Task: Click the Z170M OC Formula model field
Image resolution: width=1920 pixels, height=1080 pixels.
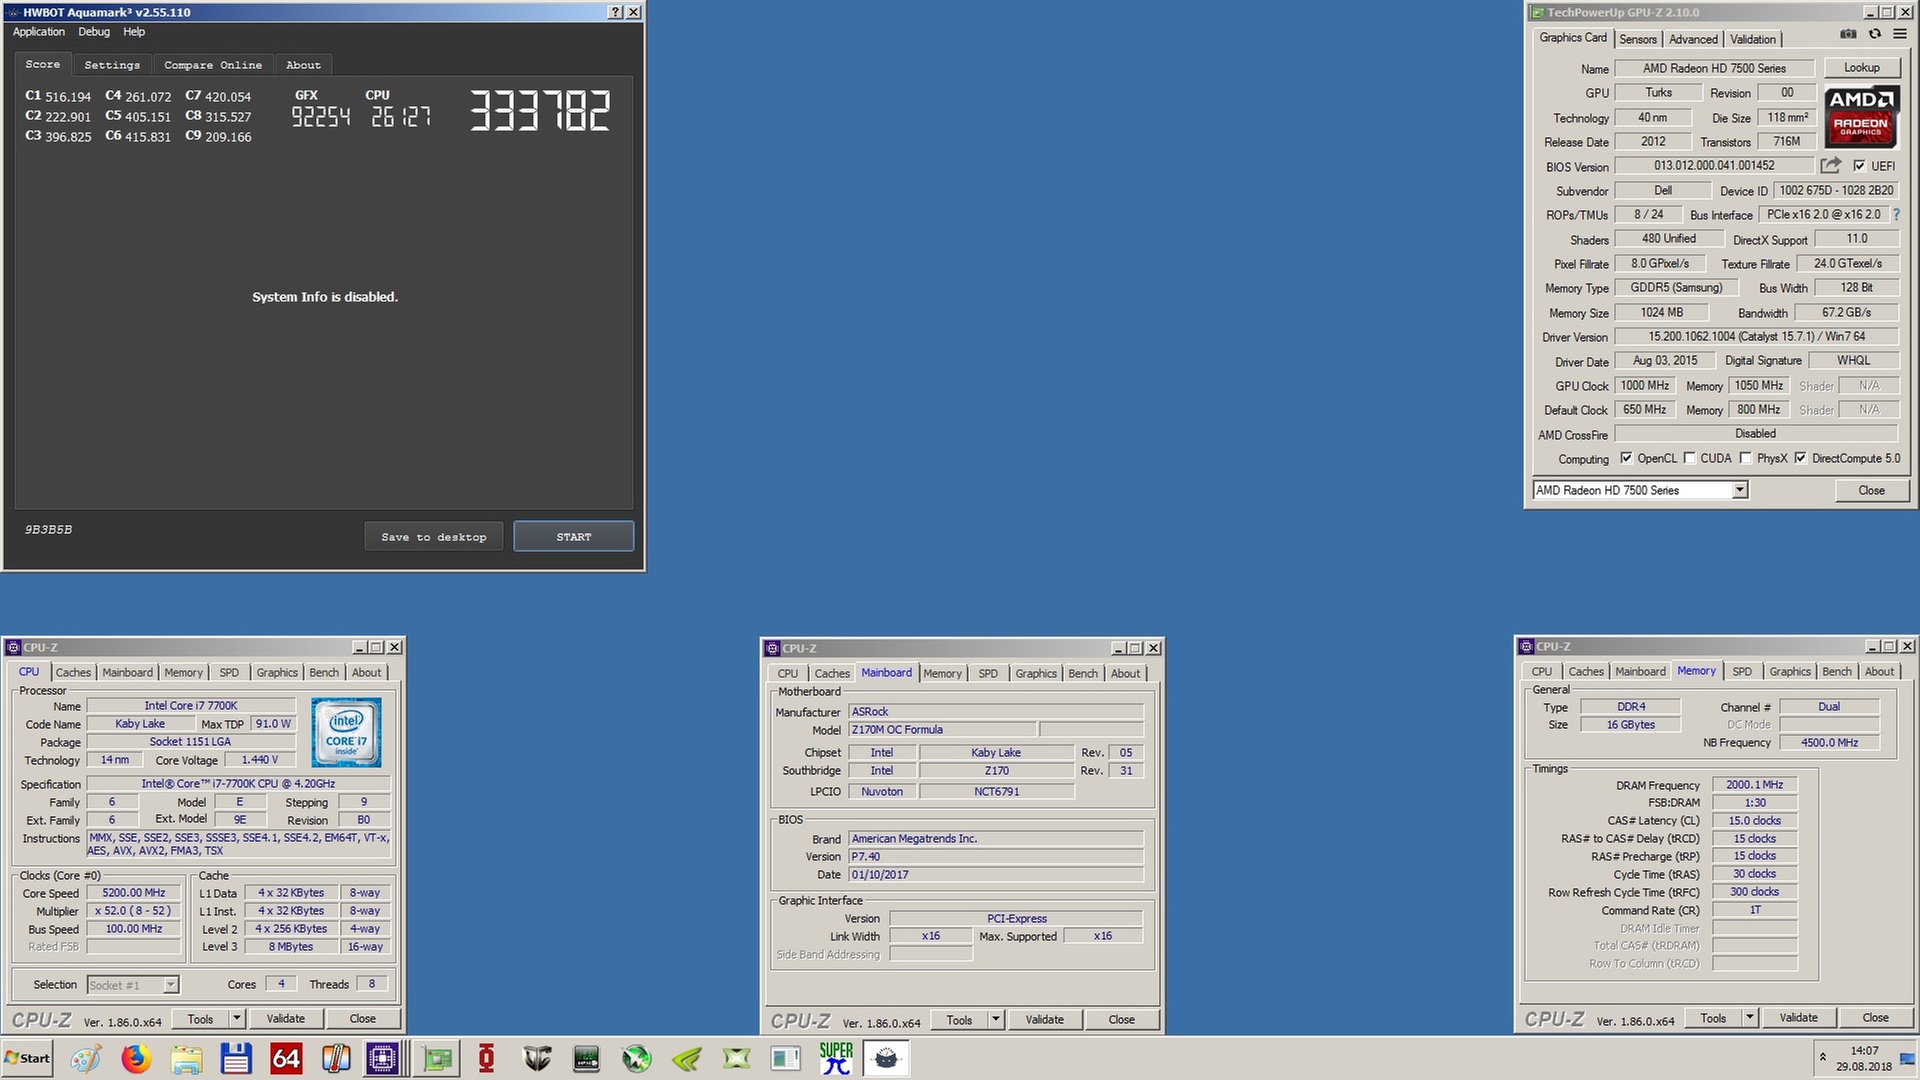Action: pyautogui.click(x=943, y=730)
